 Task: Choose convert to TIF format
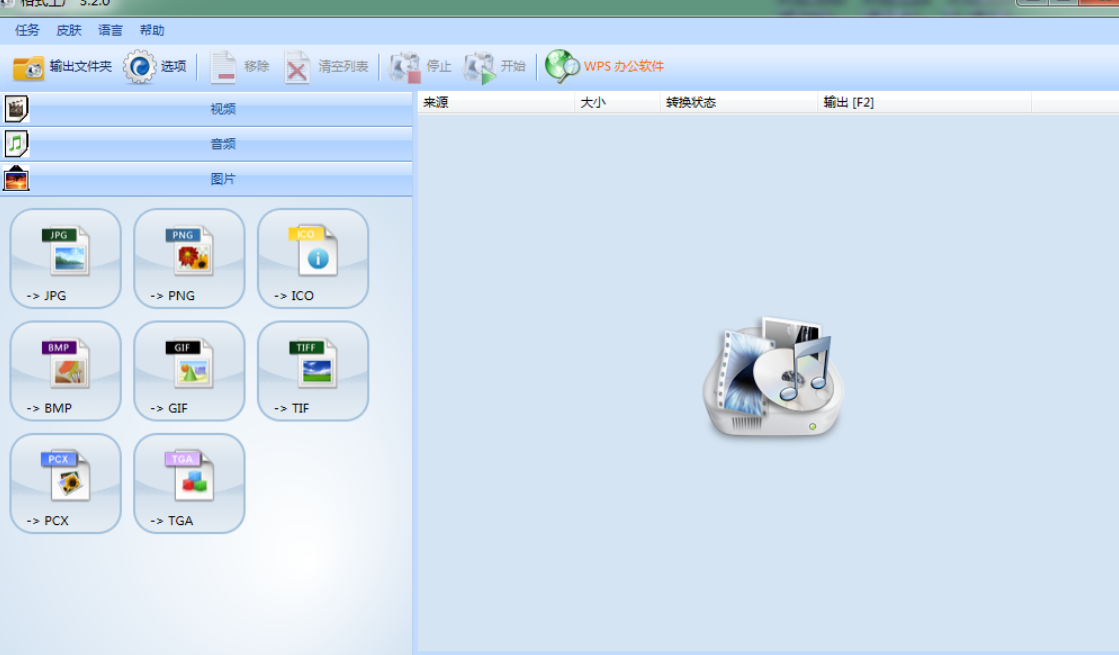313,371
